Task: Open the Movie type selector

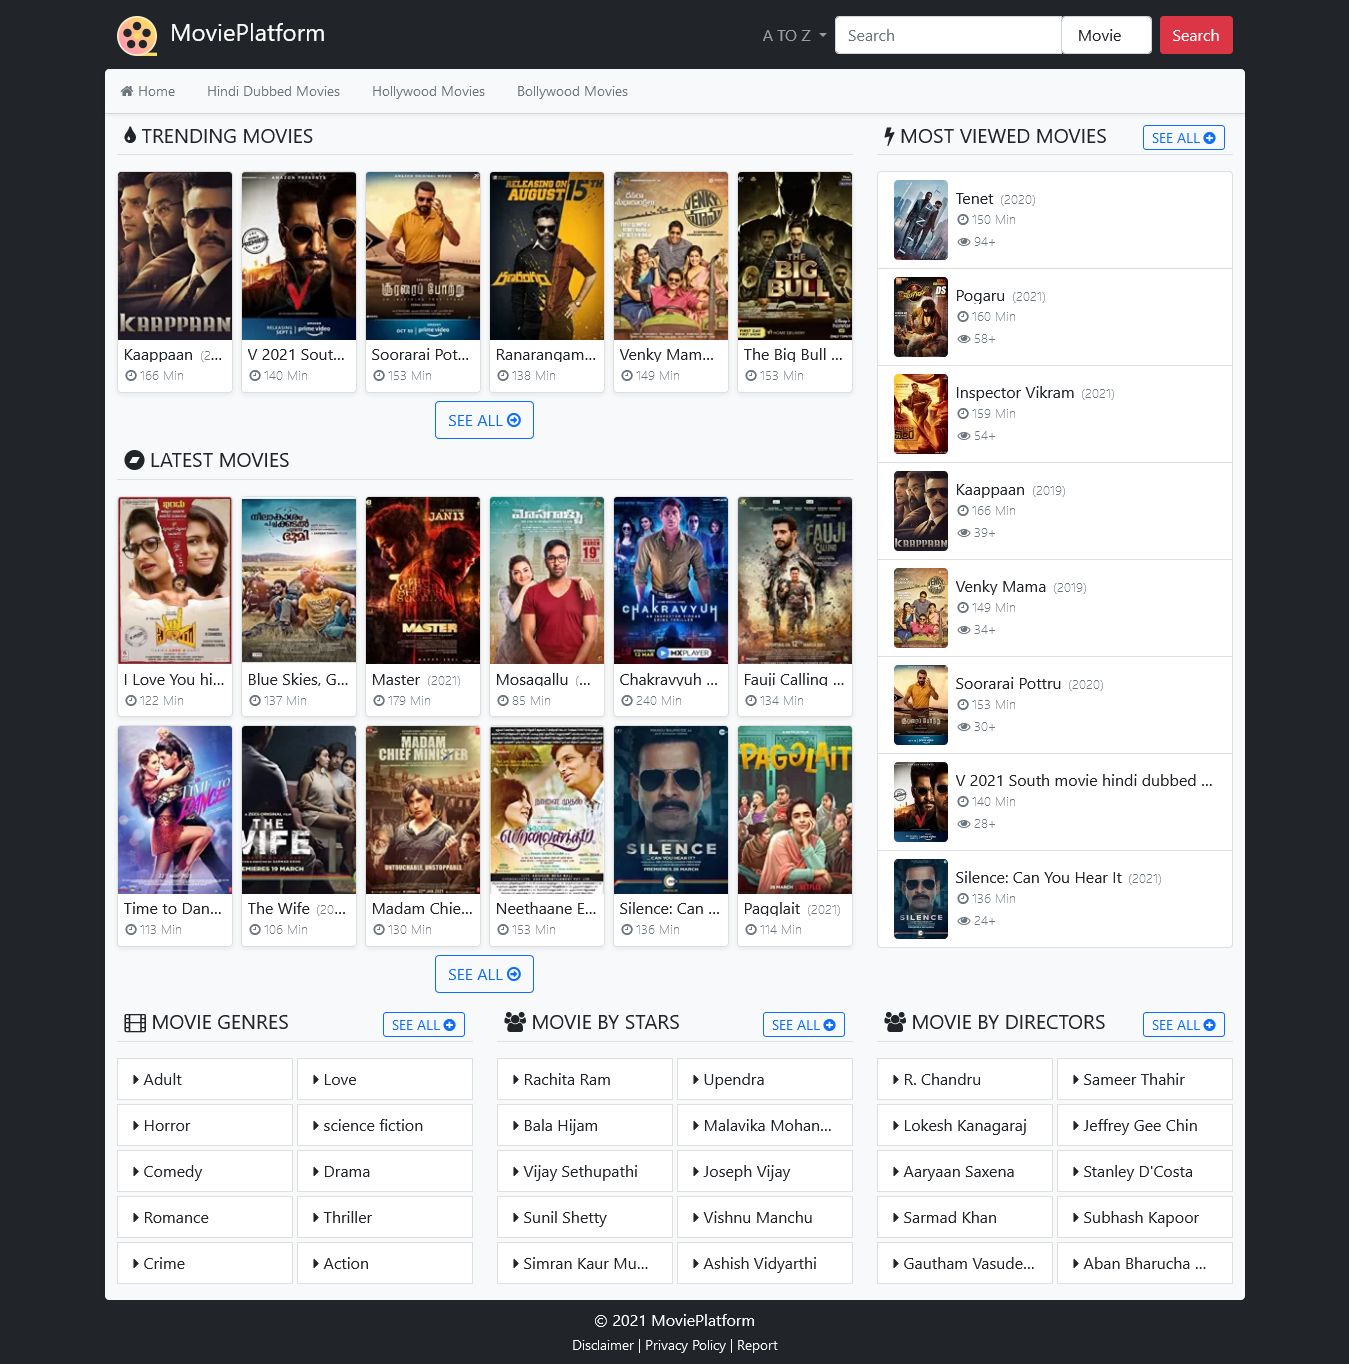Action: click(1106, 35)
